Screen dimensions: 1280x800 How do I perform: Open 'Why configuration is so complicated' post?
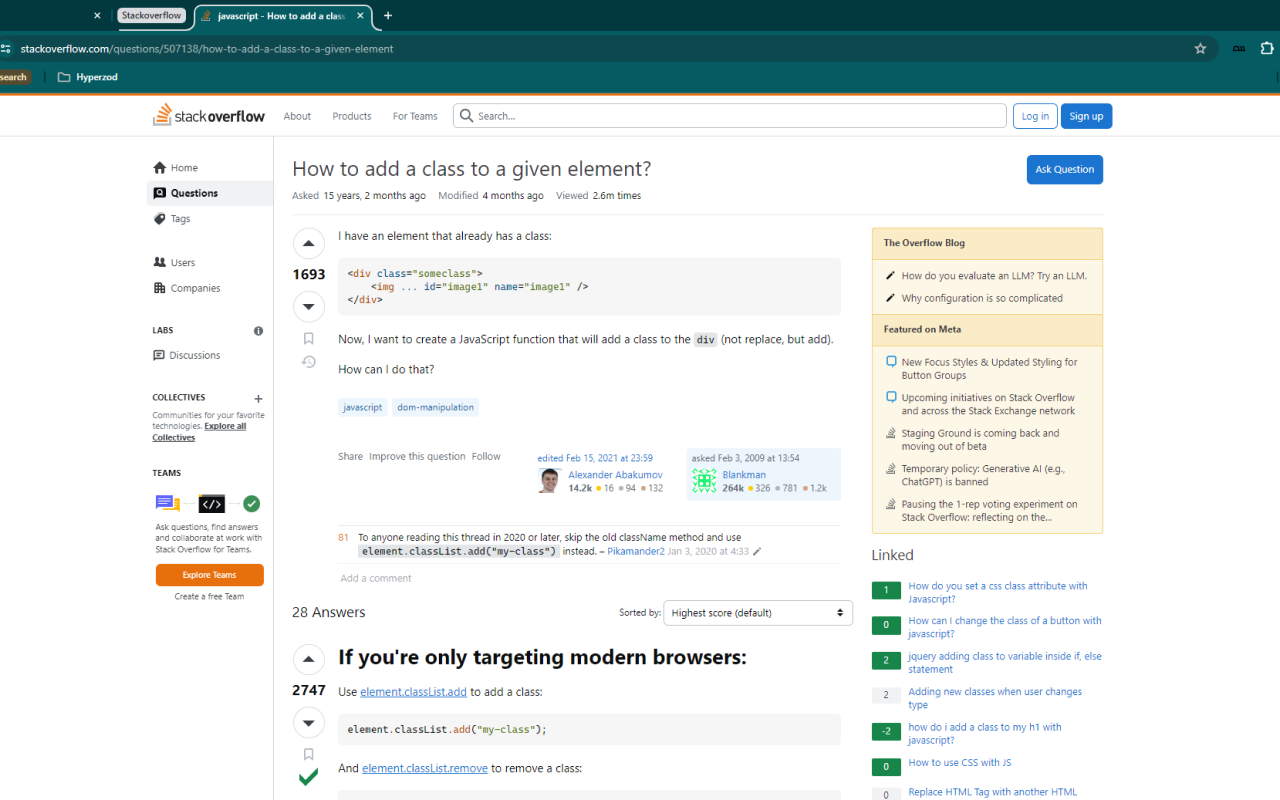pyautogui.click(x=982, y=298)
